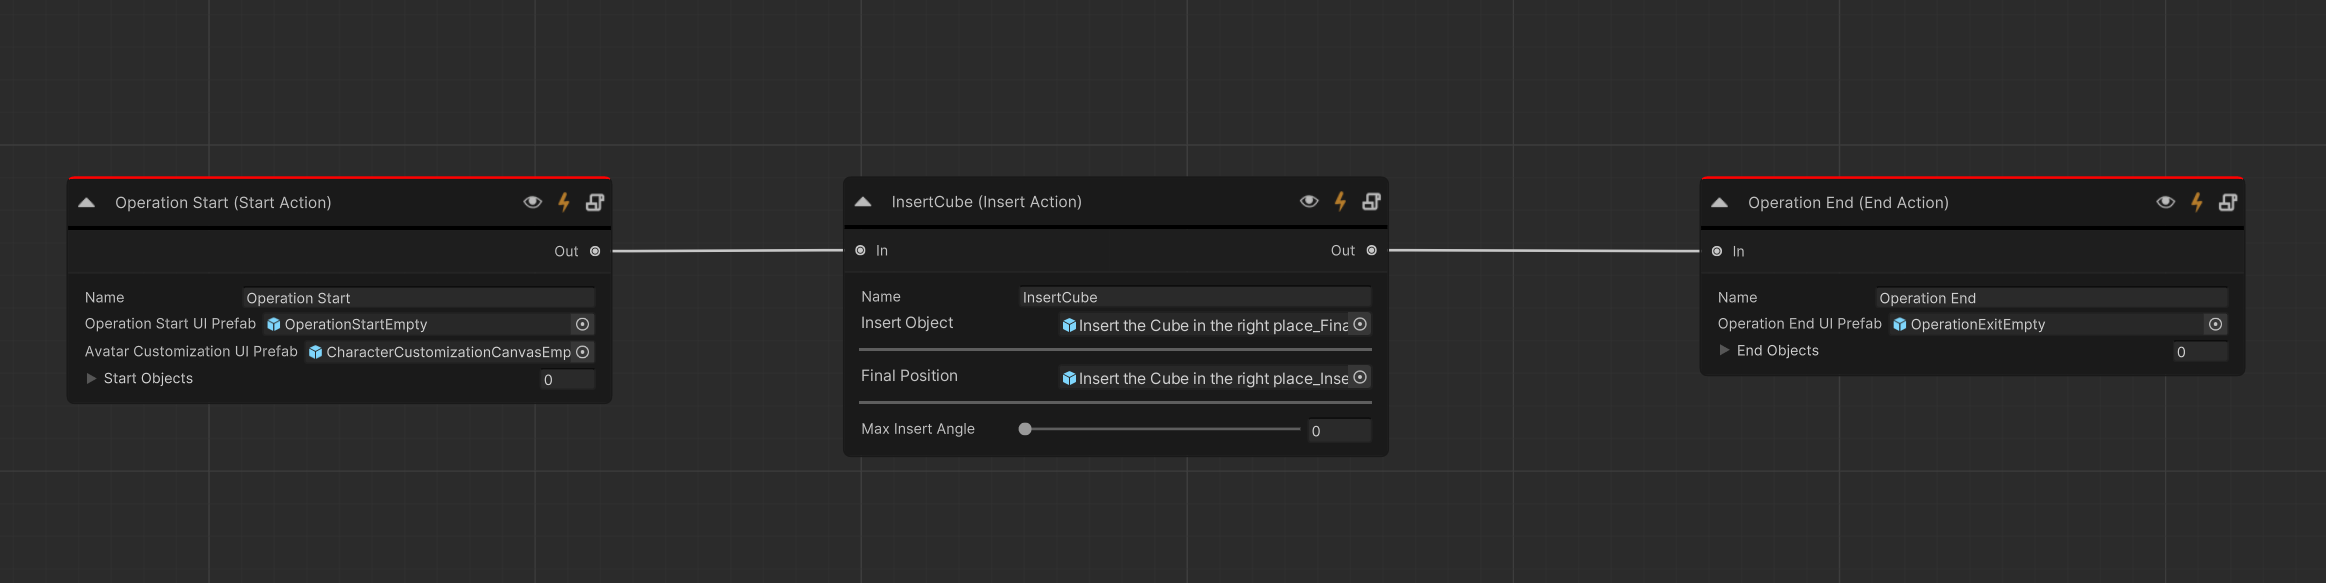
Task: Click lightning bolt icon on InsertCube node
Action: [1340, 201]
